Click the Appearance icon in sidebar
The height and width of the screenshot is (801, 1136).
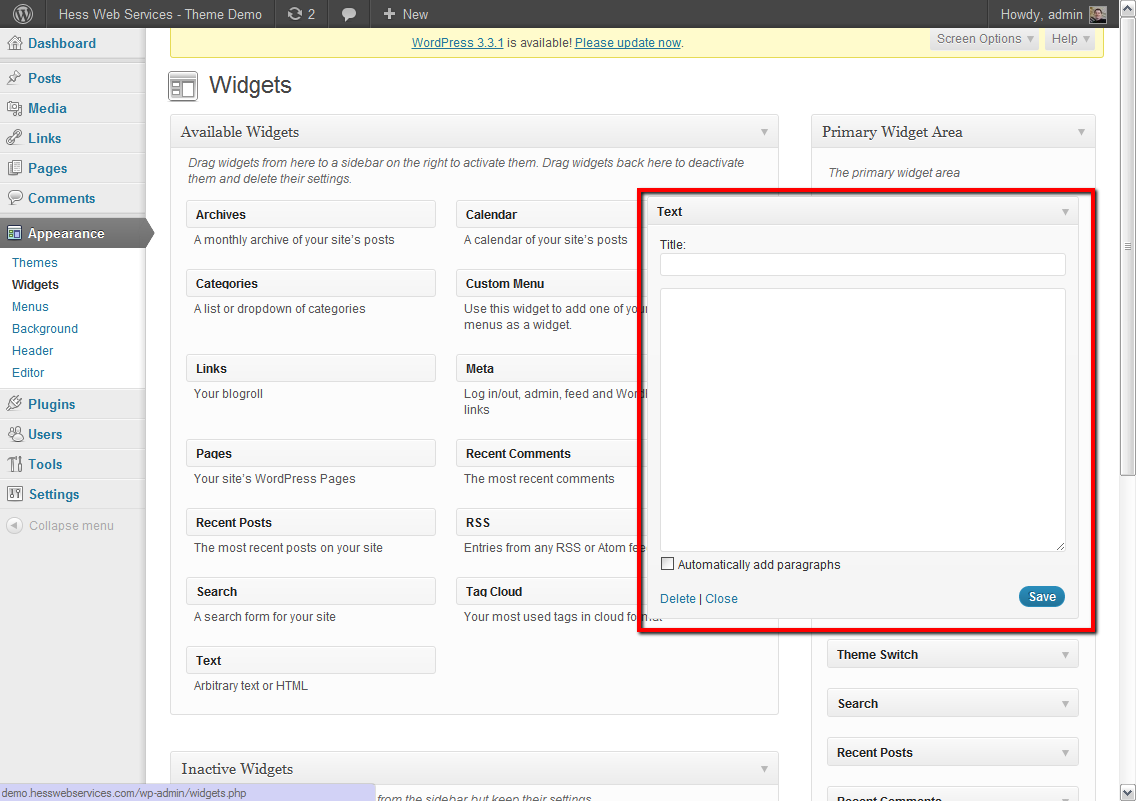(x=14, y=233)
